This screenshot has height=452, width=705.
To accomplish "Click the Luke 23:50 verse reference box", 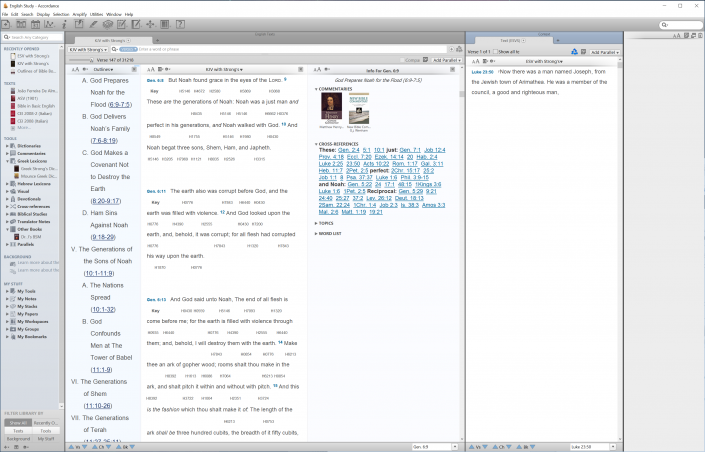I will [x=590, y=447].
